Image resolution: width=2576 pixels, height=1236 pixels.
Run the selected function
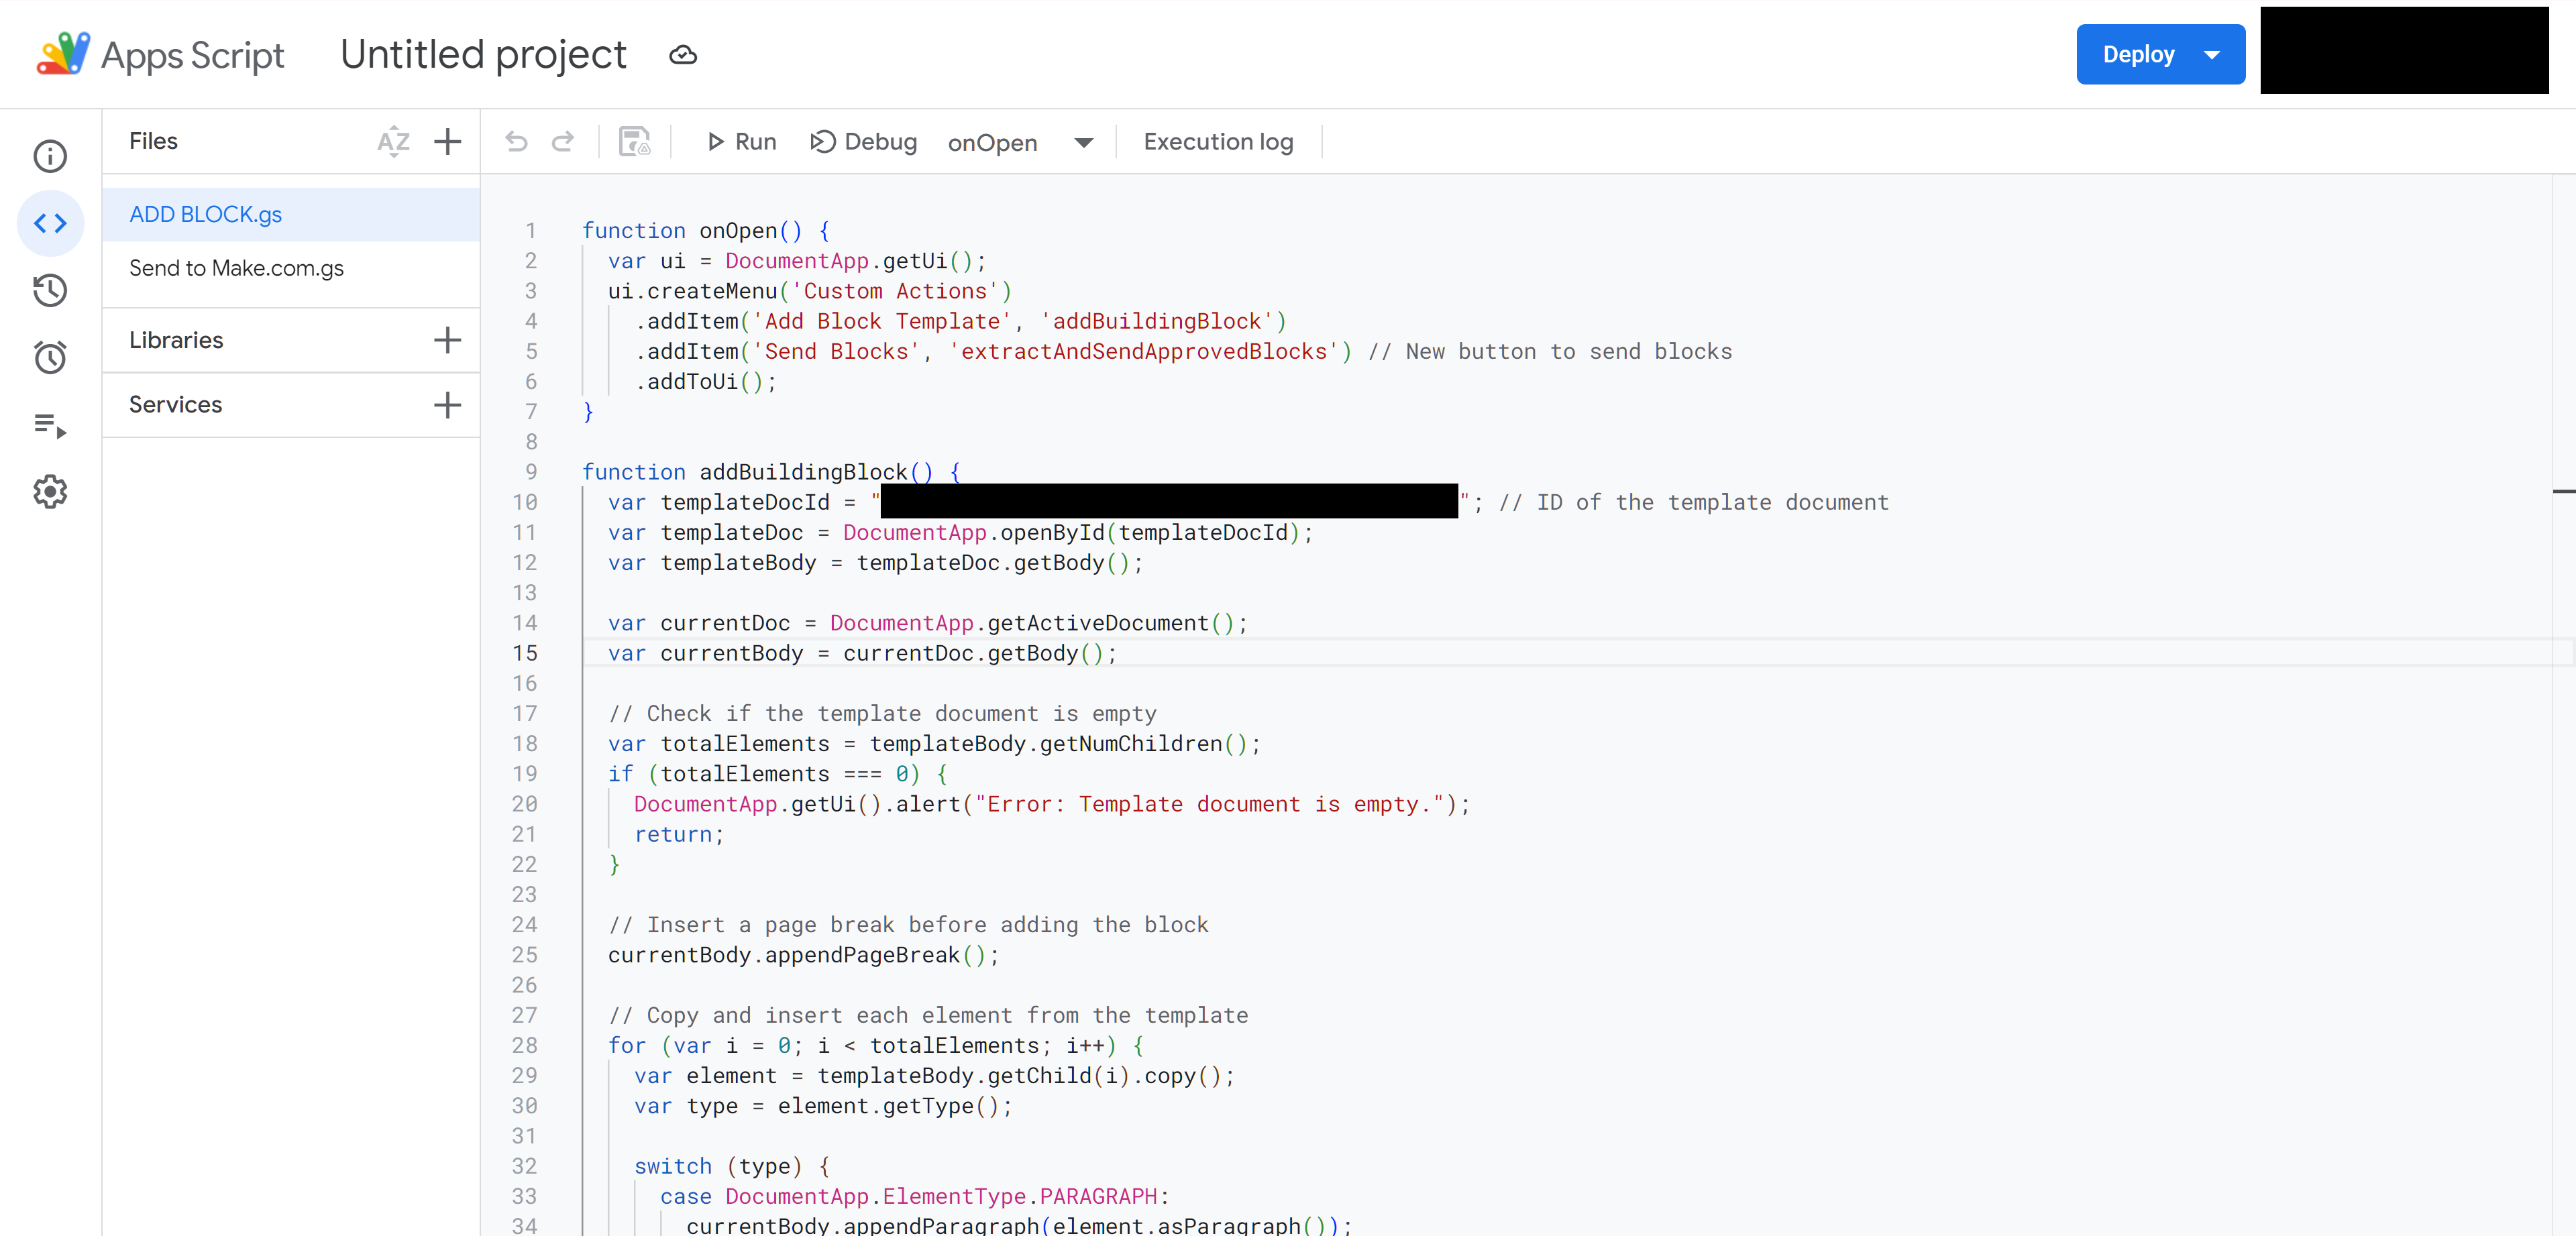(741, 142)
